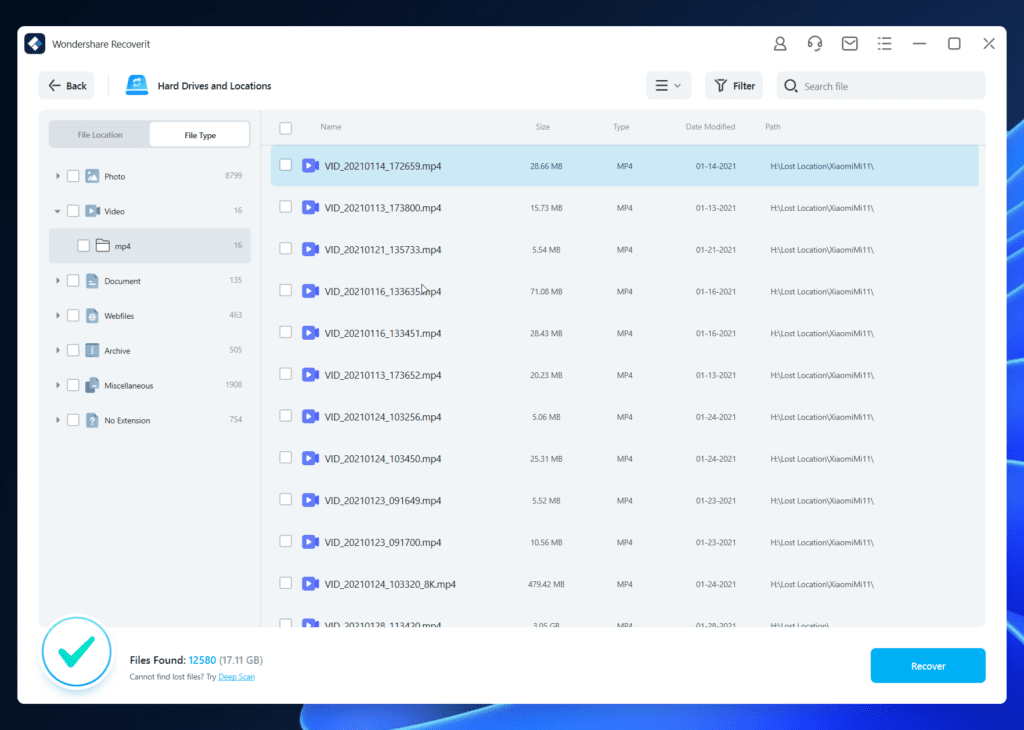Open the view mode dropdown menu
The height and width of the screenshot is (730, 1024).
coord(667,86)
